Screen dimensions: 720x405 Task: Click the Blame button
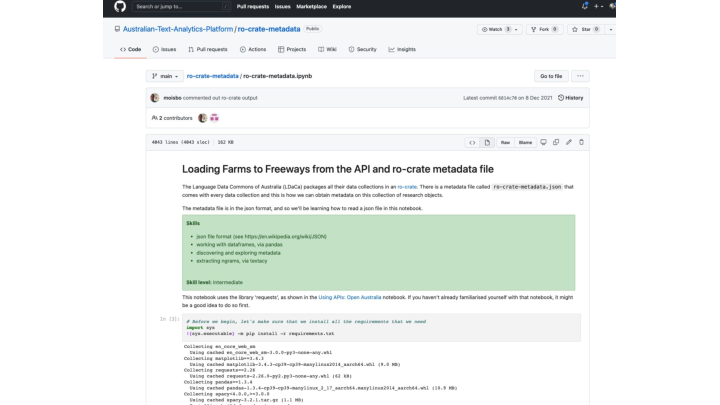pyautogui.click(x=525, y=143)
